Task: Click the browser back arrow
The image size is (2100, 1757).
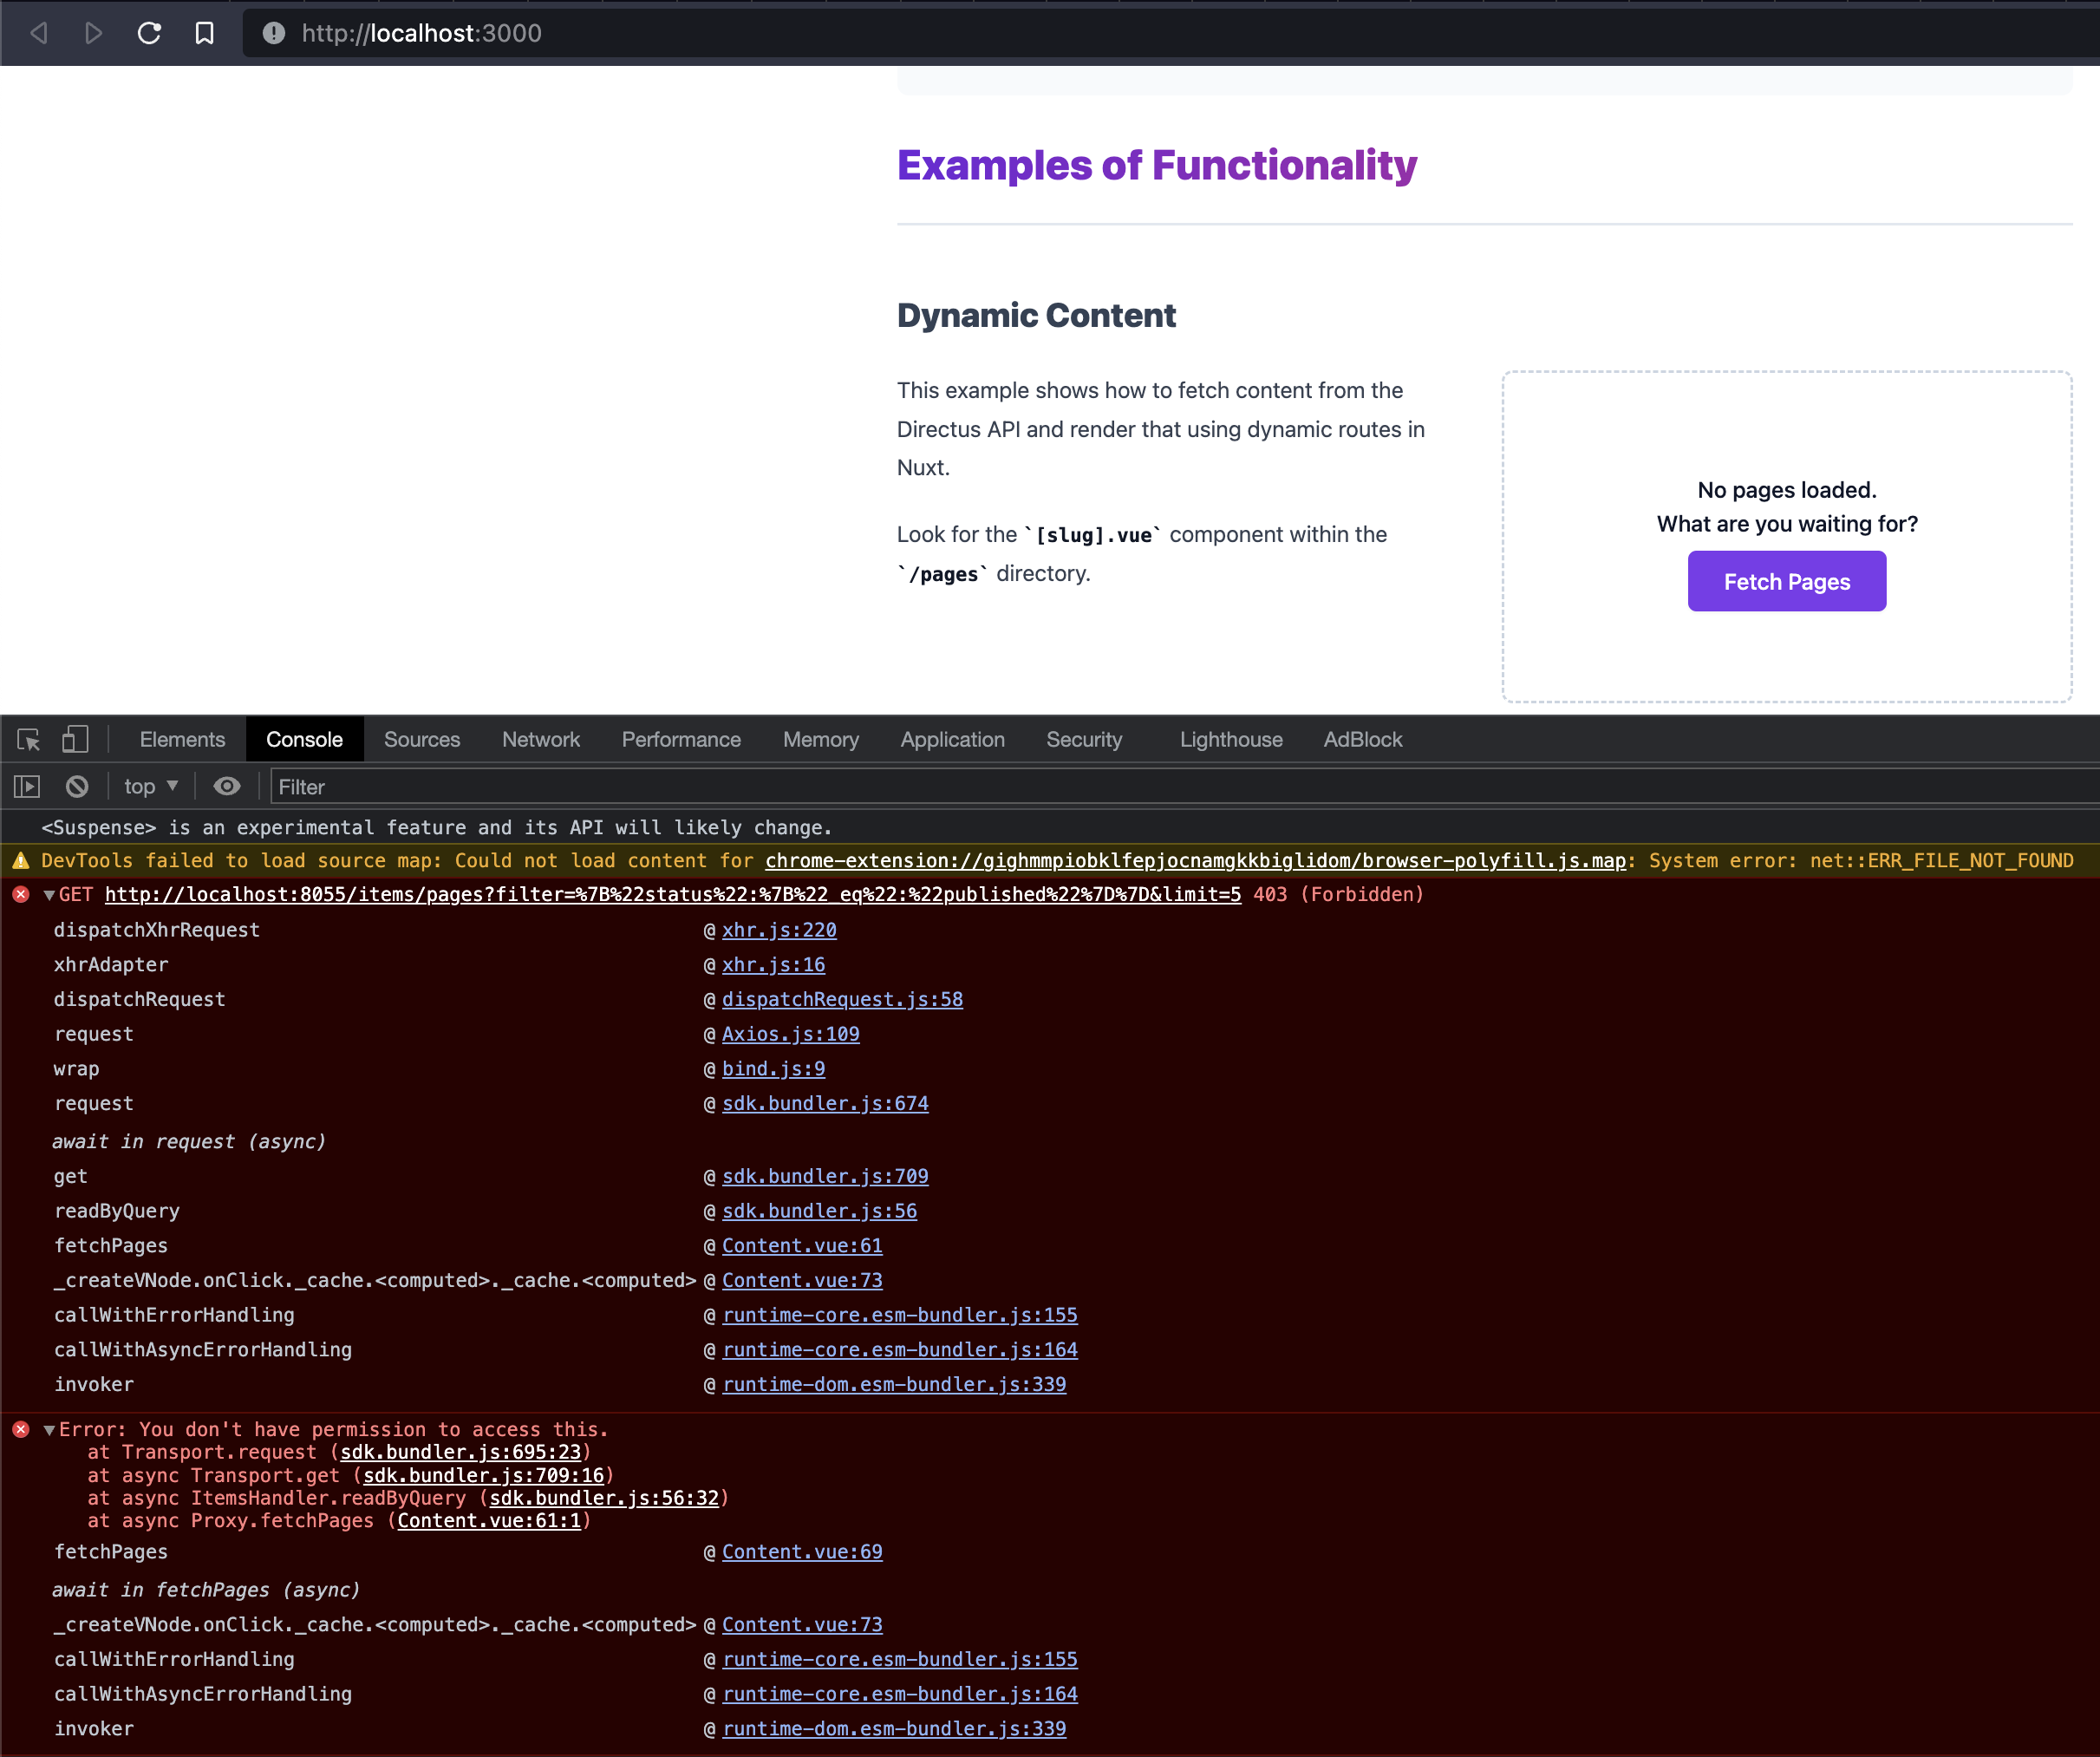Action: tap(39, 33)
